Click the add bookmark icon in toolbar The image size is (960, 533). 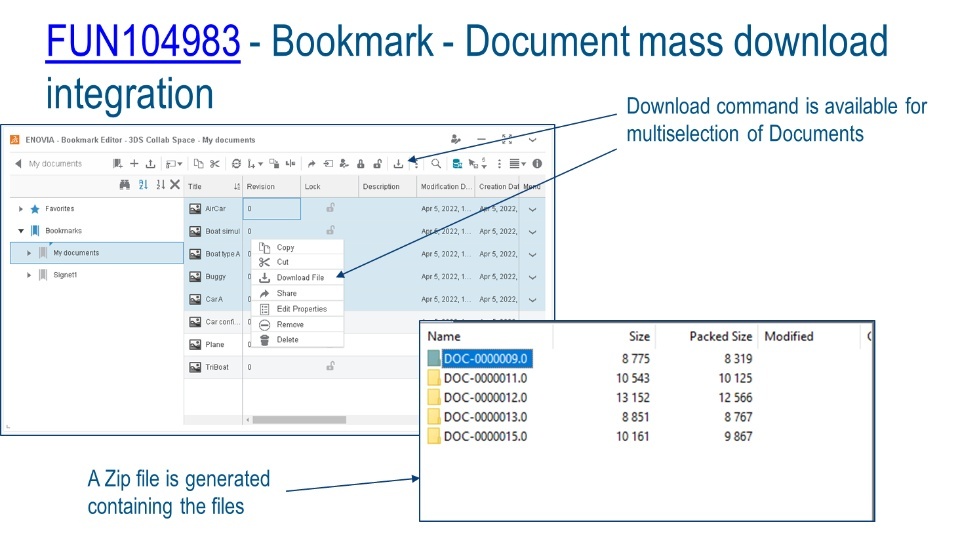point(118,163)
